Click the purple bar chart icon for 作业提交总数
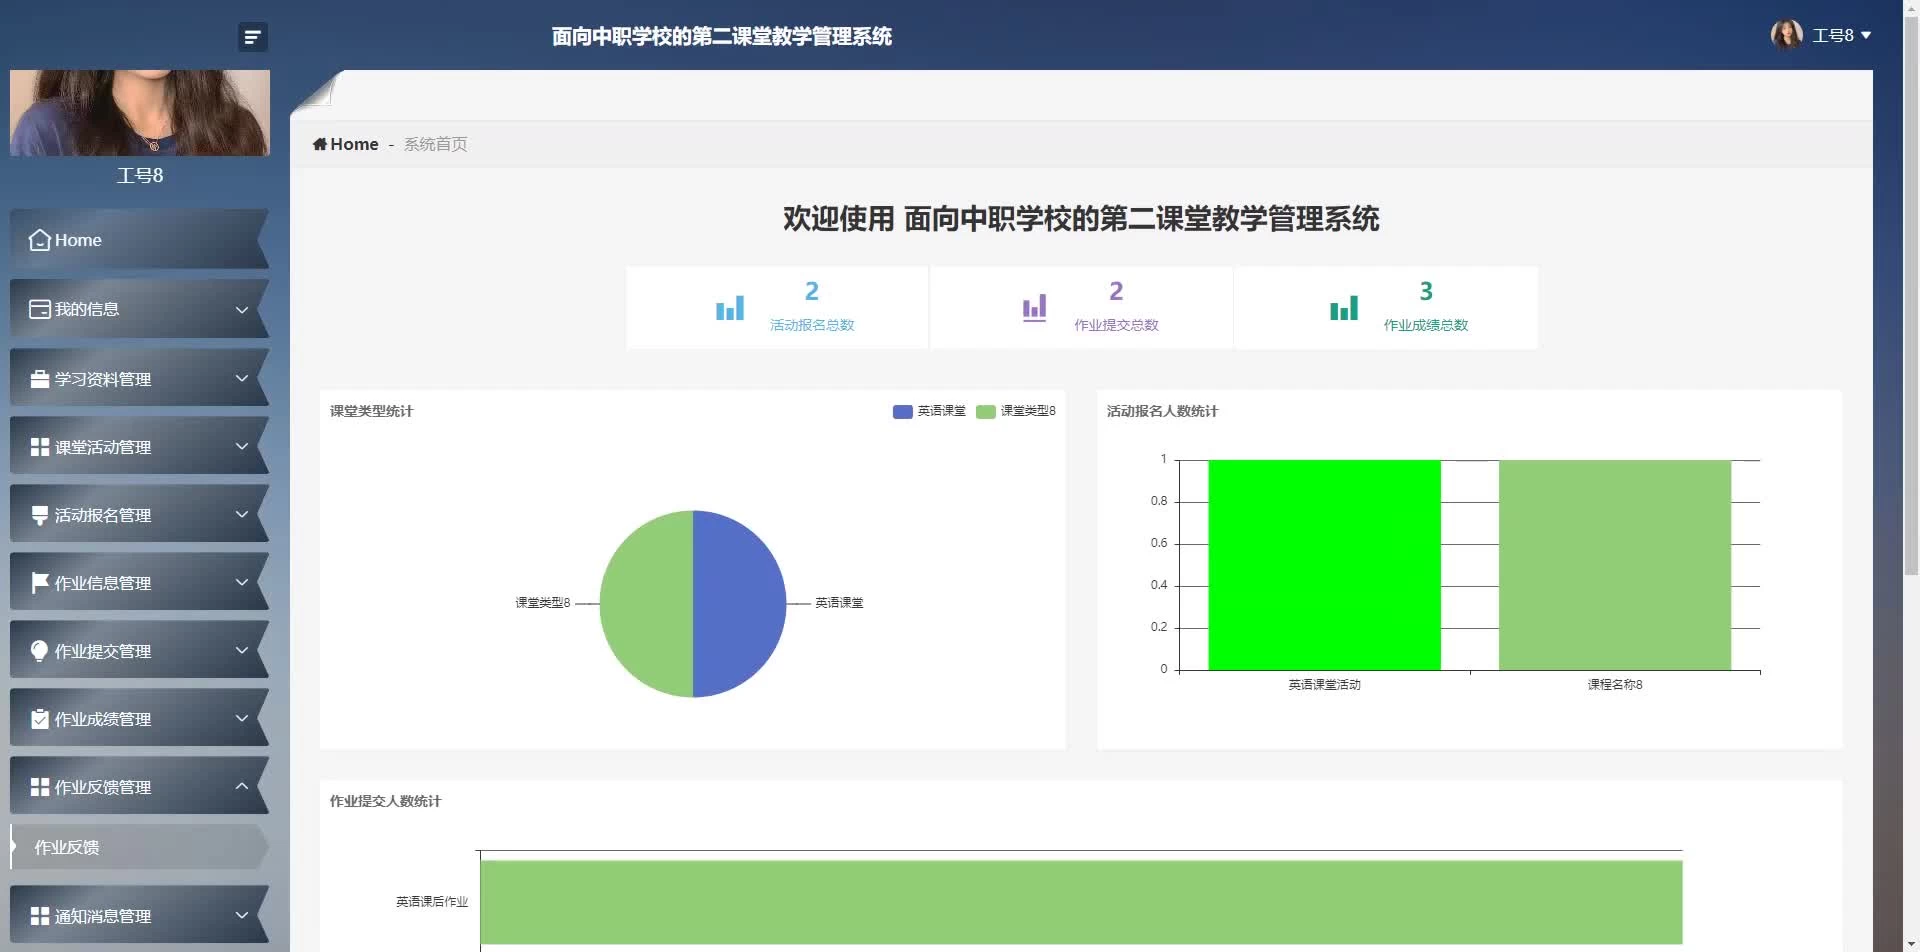This screenshot has width=1920, height=952. (1034, 308)
